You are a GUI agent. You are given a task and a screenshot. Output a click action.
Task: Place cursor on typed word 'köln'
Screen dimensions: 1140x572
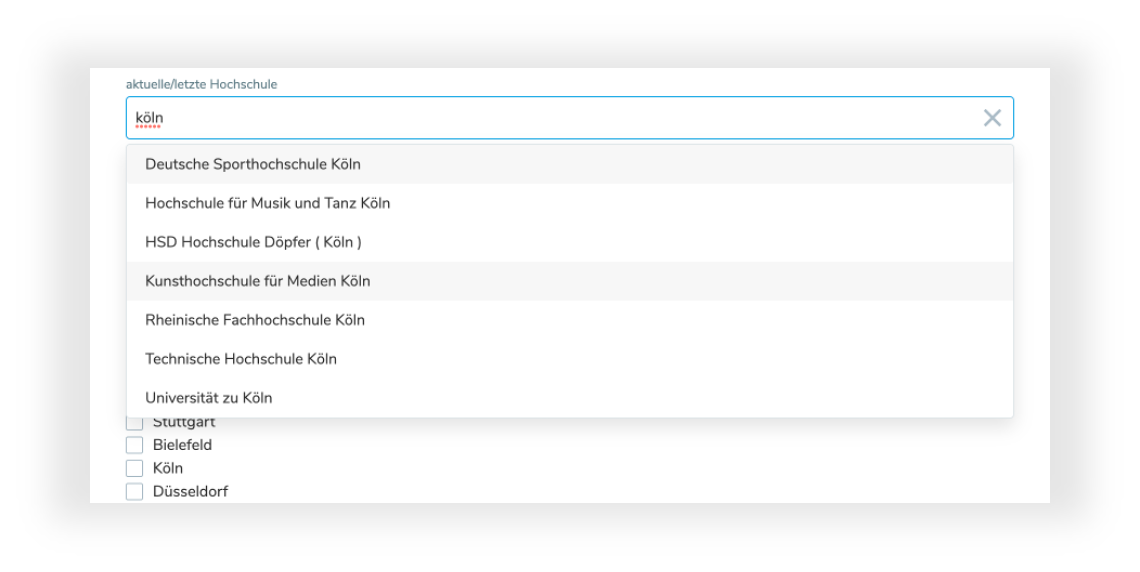[149, 118]
